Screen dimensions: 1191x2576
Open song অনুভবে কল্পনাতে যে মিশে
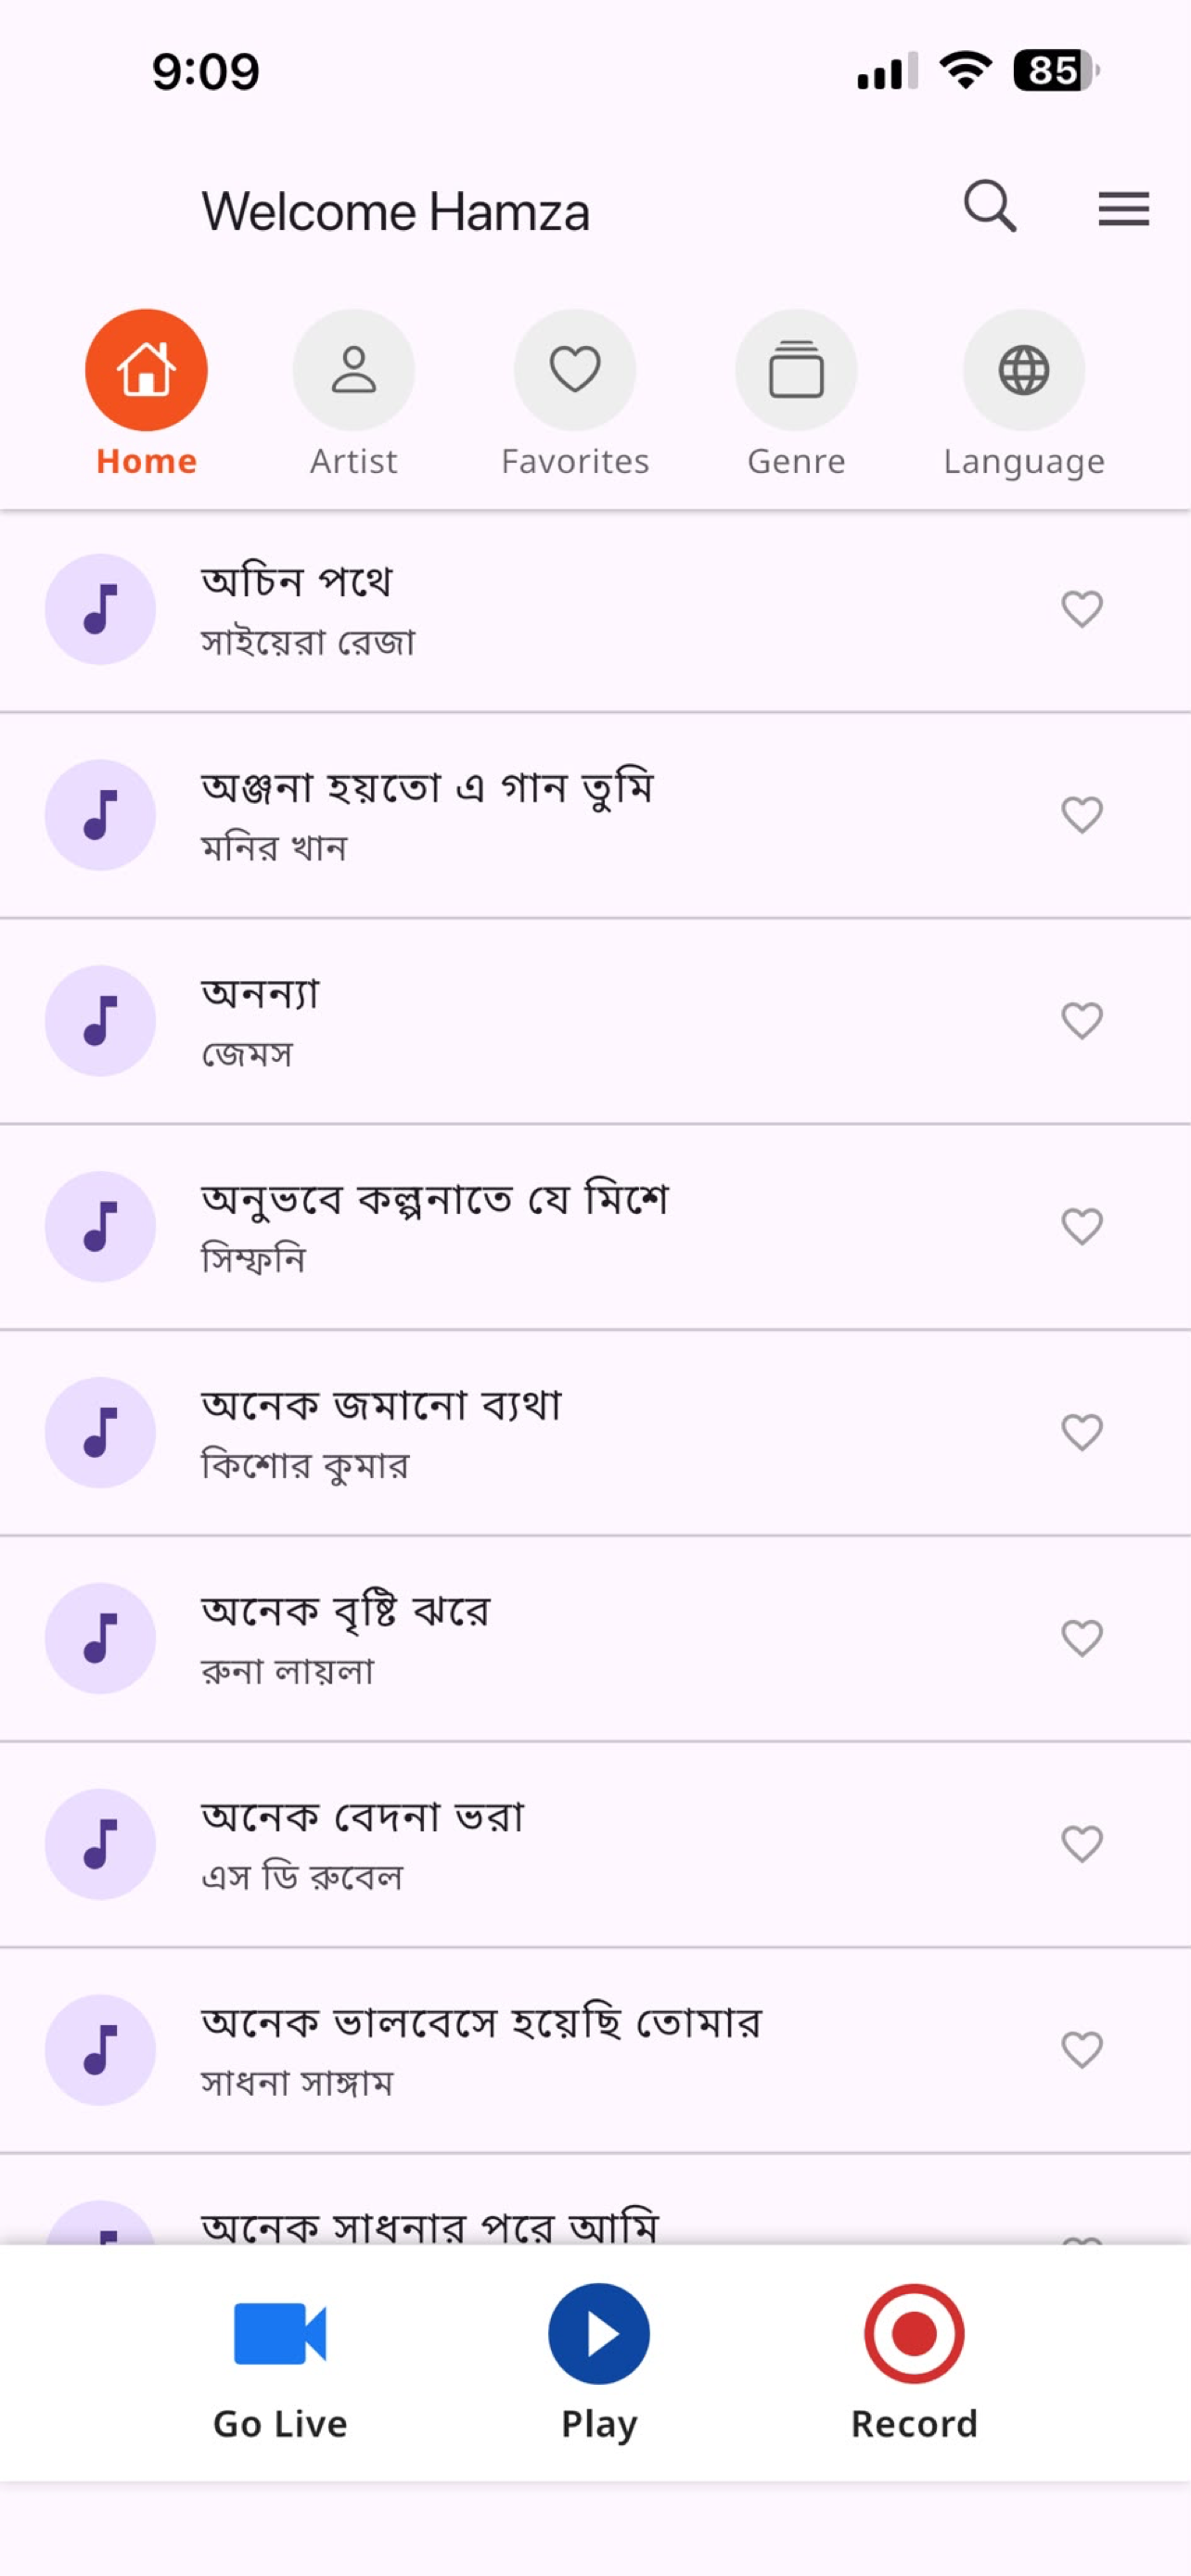coord(595,1227)
